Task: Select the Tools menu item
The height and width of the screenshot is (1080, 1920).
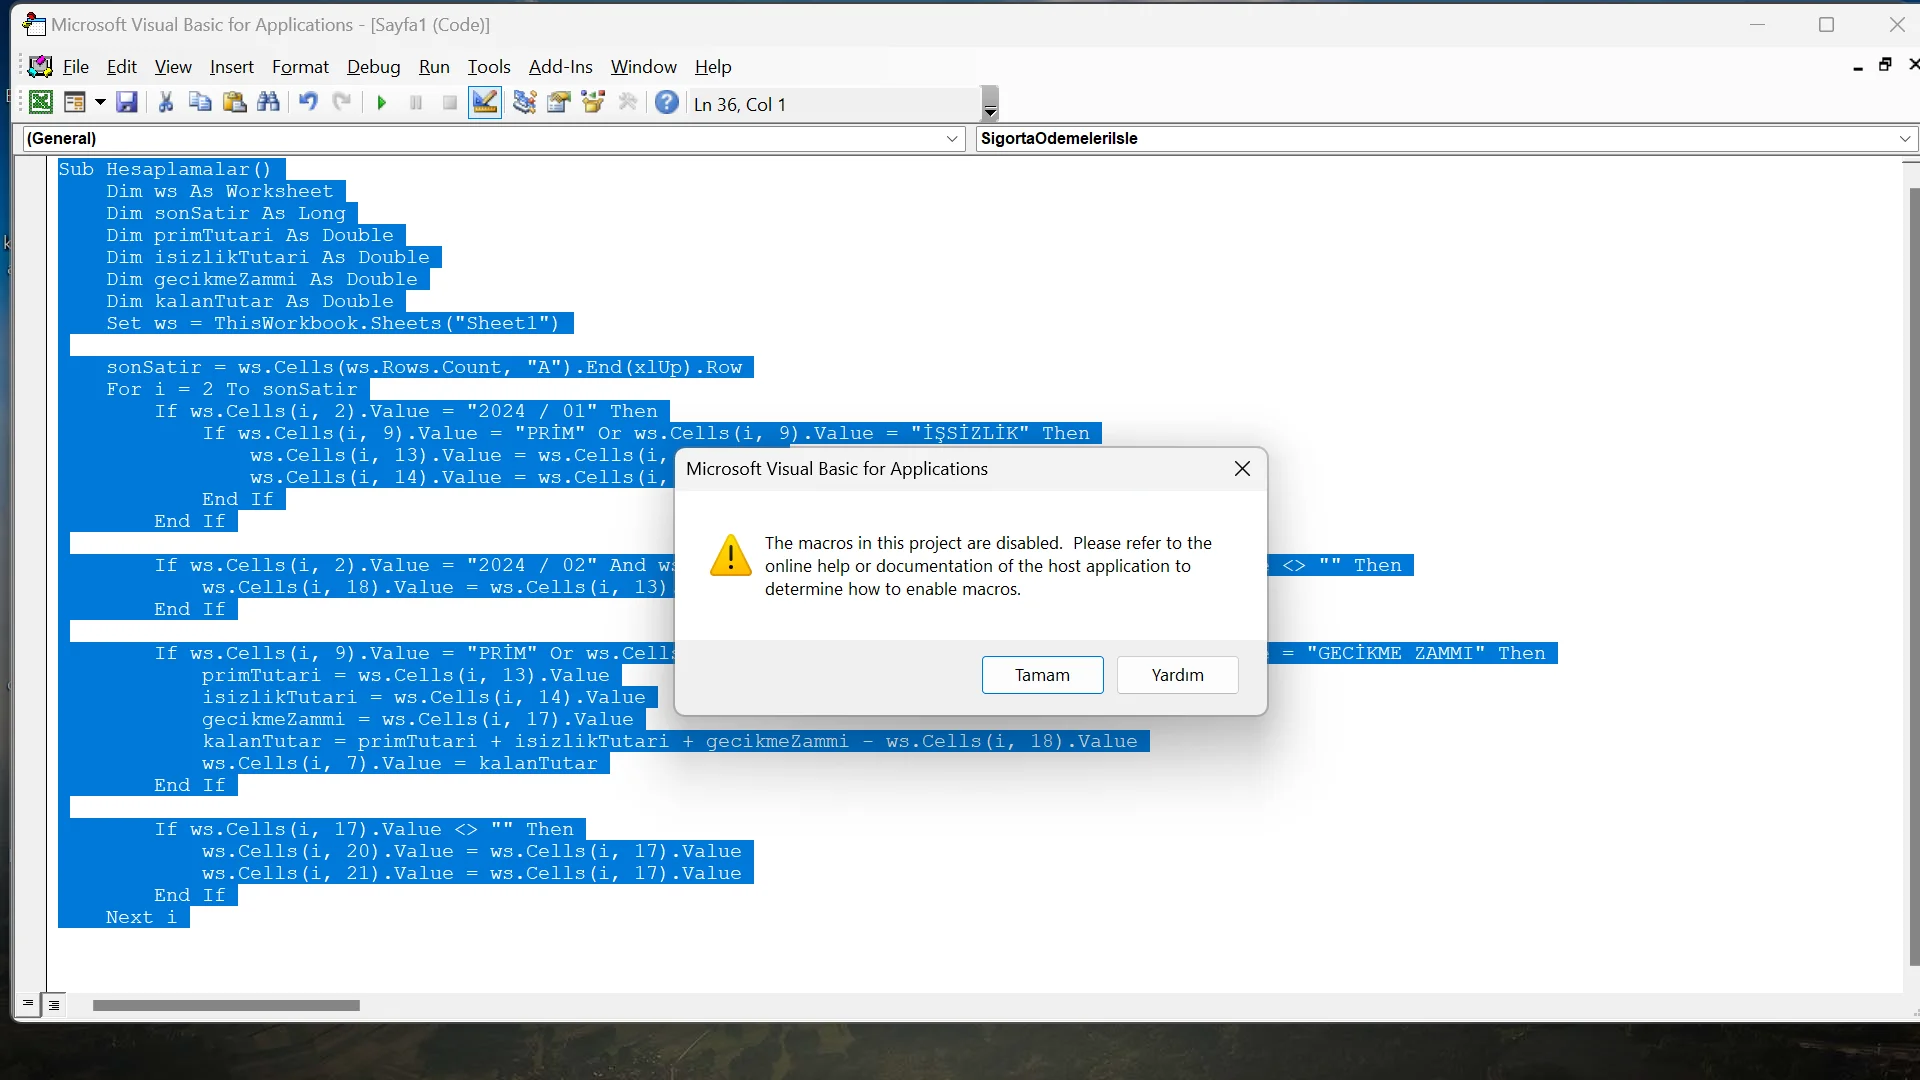Action: [x=489, y=66]
